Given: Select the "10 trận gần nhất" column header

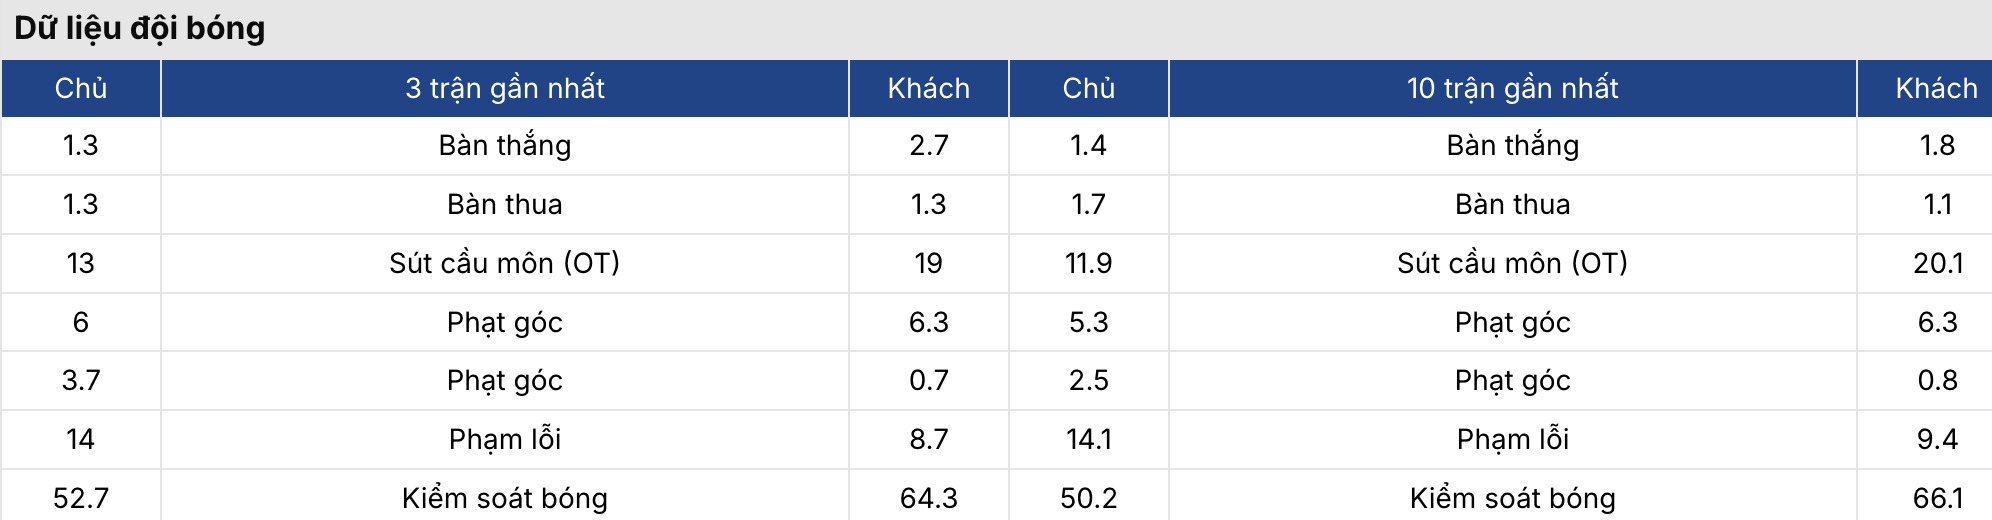Looking at the screenshot, I should point(1512,88).
